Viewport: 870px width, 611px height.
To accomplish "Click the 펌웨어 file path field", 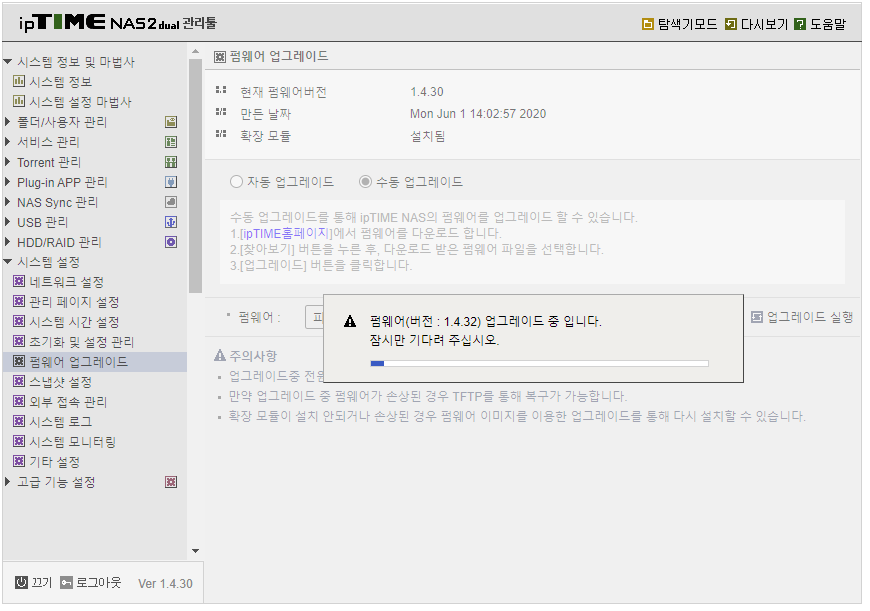I will [315, 317].
